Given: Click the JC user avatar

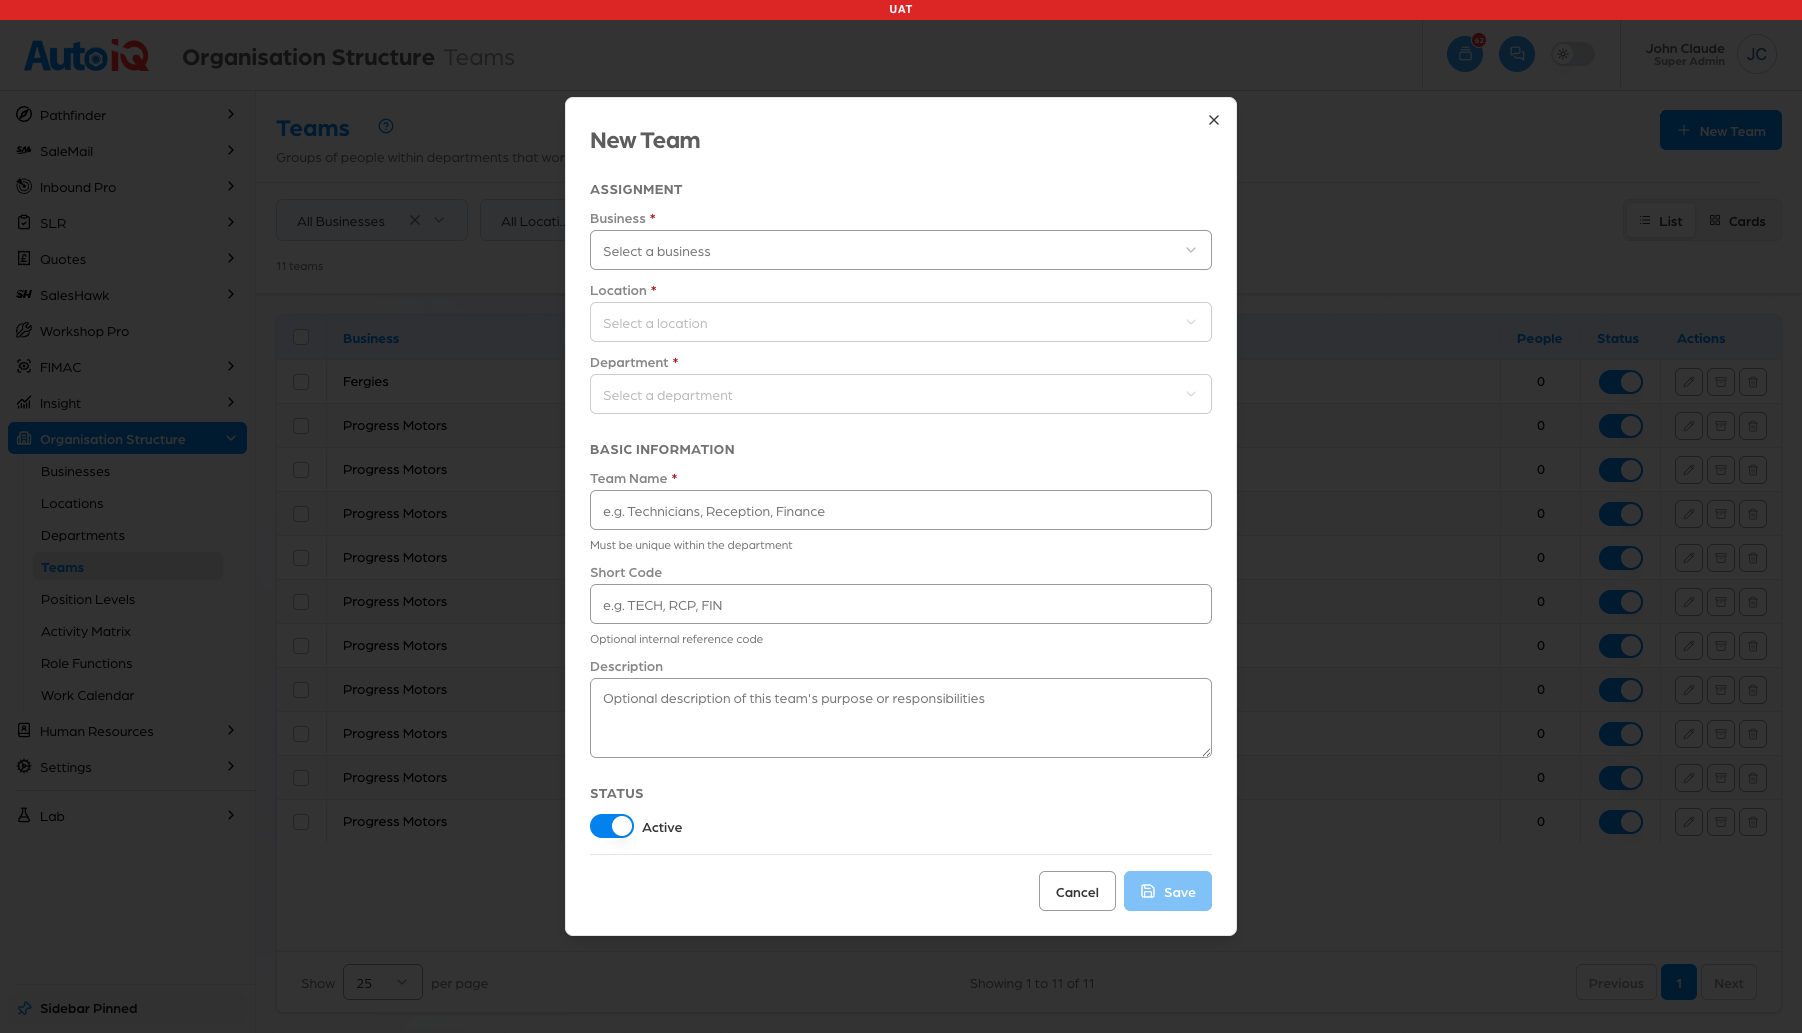Looking at the screenshot, I should click(1757, 54).
